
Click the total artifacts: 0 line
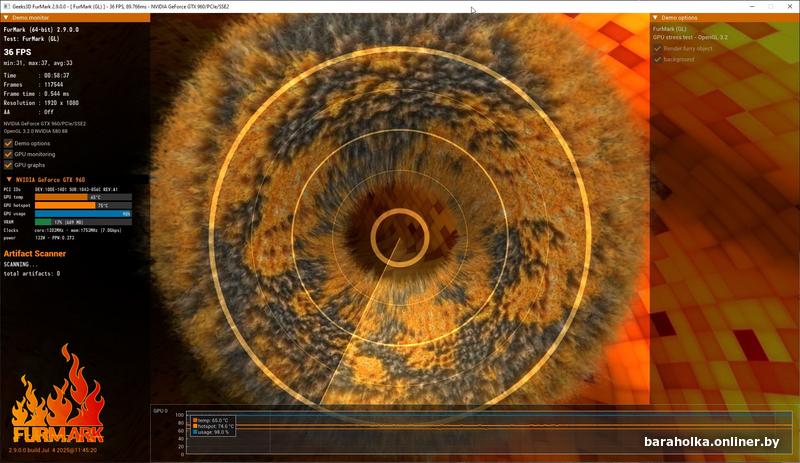coord(32,274)
